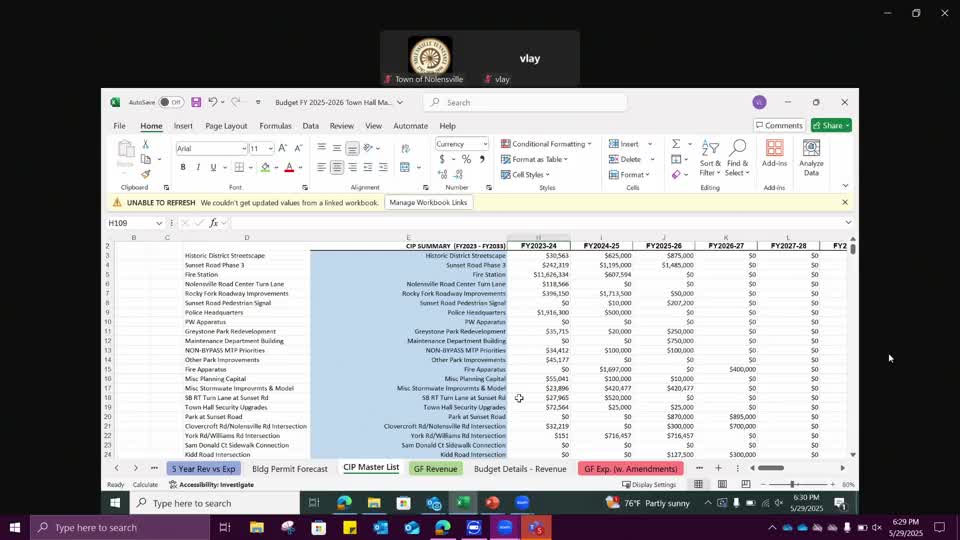Click the Orientation angle text icon
Image resolution: width=960 pixels, height=540 pixels.
(368, 148)
